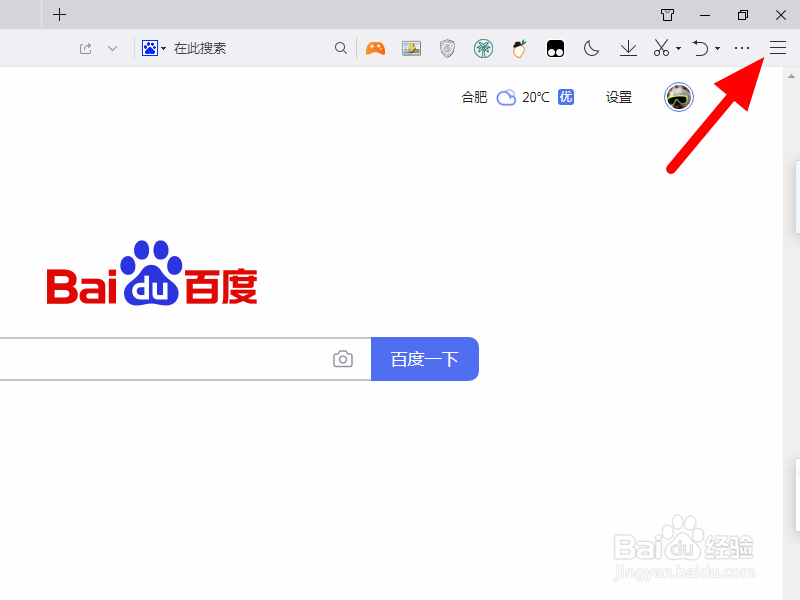Open a new tab with the plus button
Viewport: 800px width, 600px height.
pyautogui.click(x=60, y=14)
